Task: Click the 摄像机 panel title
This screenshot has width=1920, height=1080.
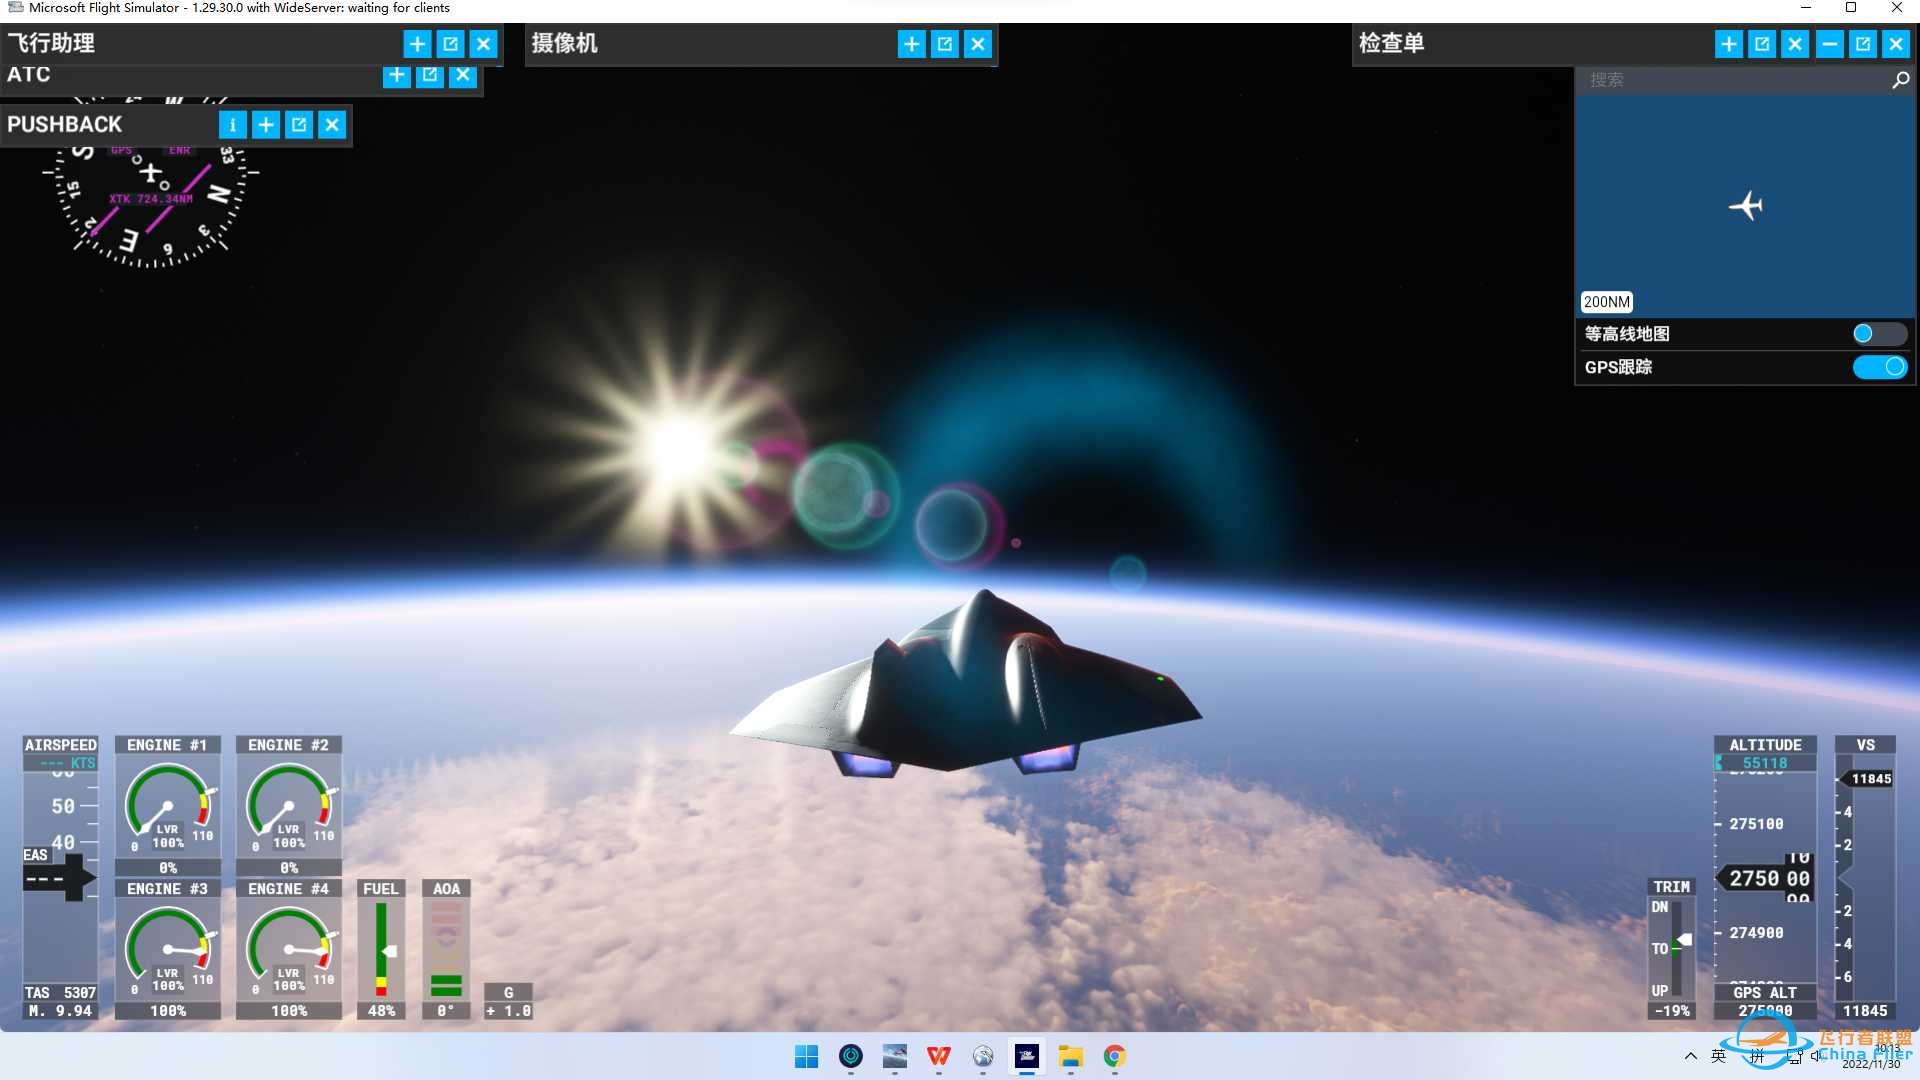Action: [565, 44]
